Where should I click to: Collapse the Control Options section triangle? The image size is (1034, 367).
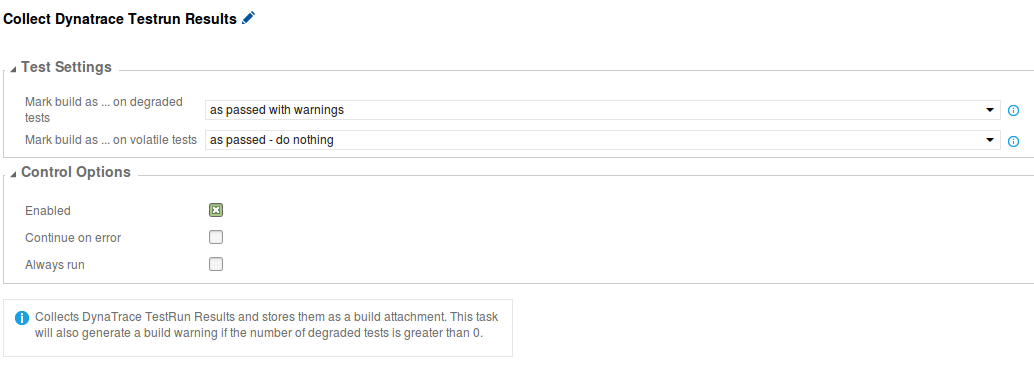(13, 174)
